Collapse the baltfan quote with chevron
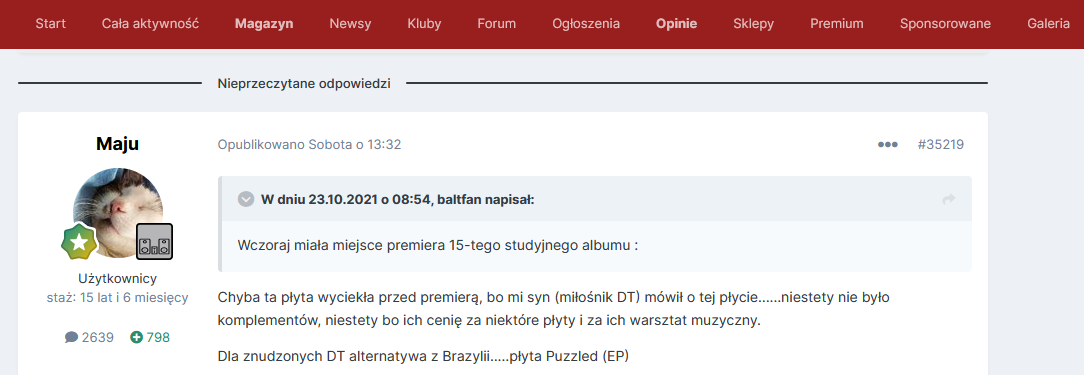The height and width of the screenshot is (375, 1084). click(246, 200)
